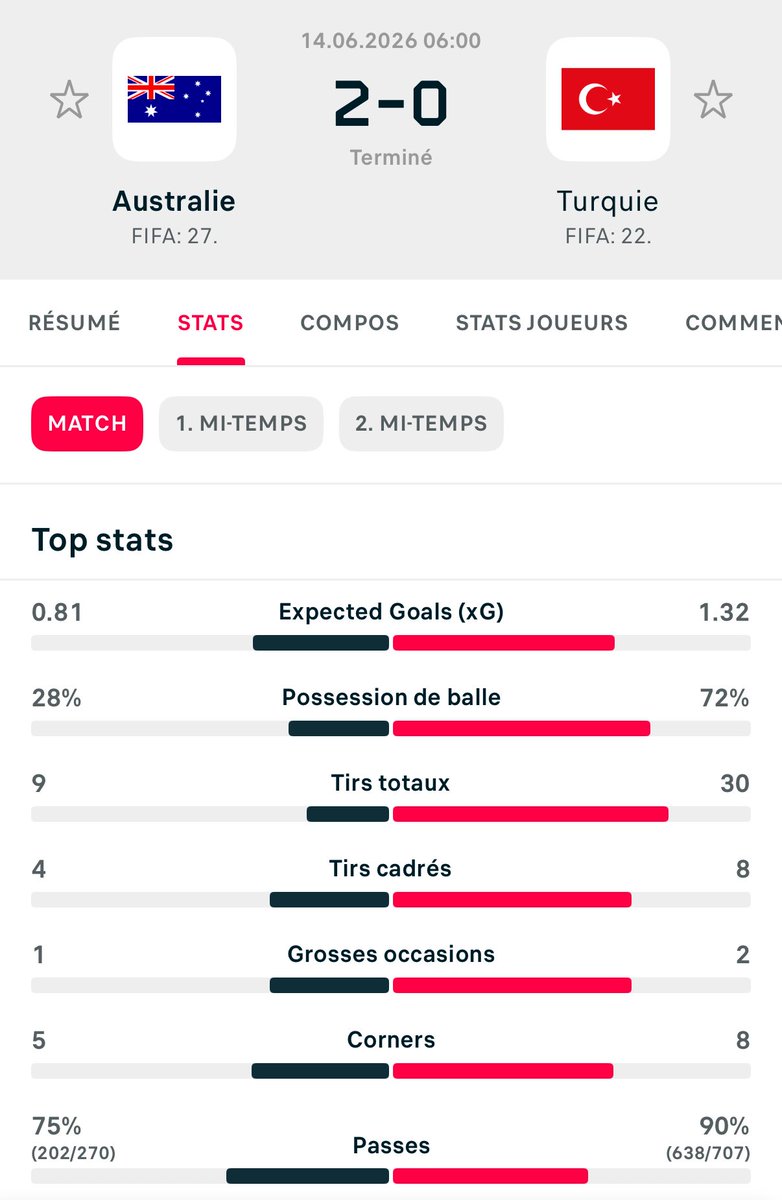782x1200 pixels.
Task: Open the Turkey flag team logo
Action: pos(608,99)
